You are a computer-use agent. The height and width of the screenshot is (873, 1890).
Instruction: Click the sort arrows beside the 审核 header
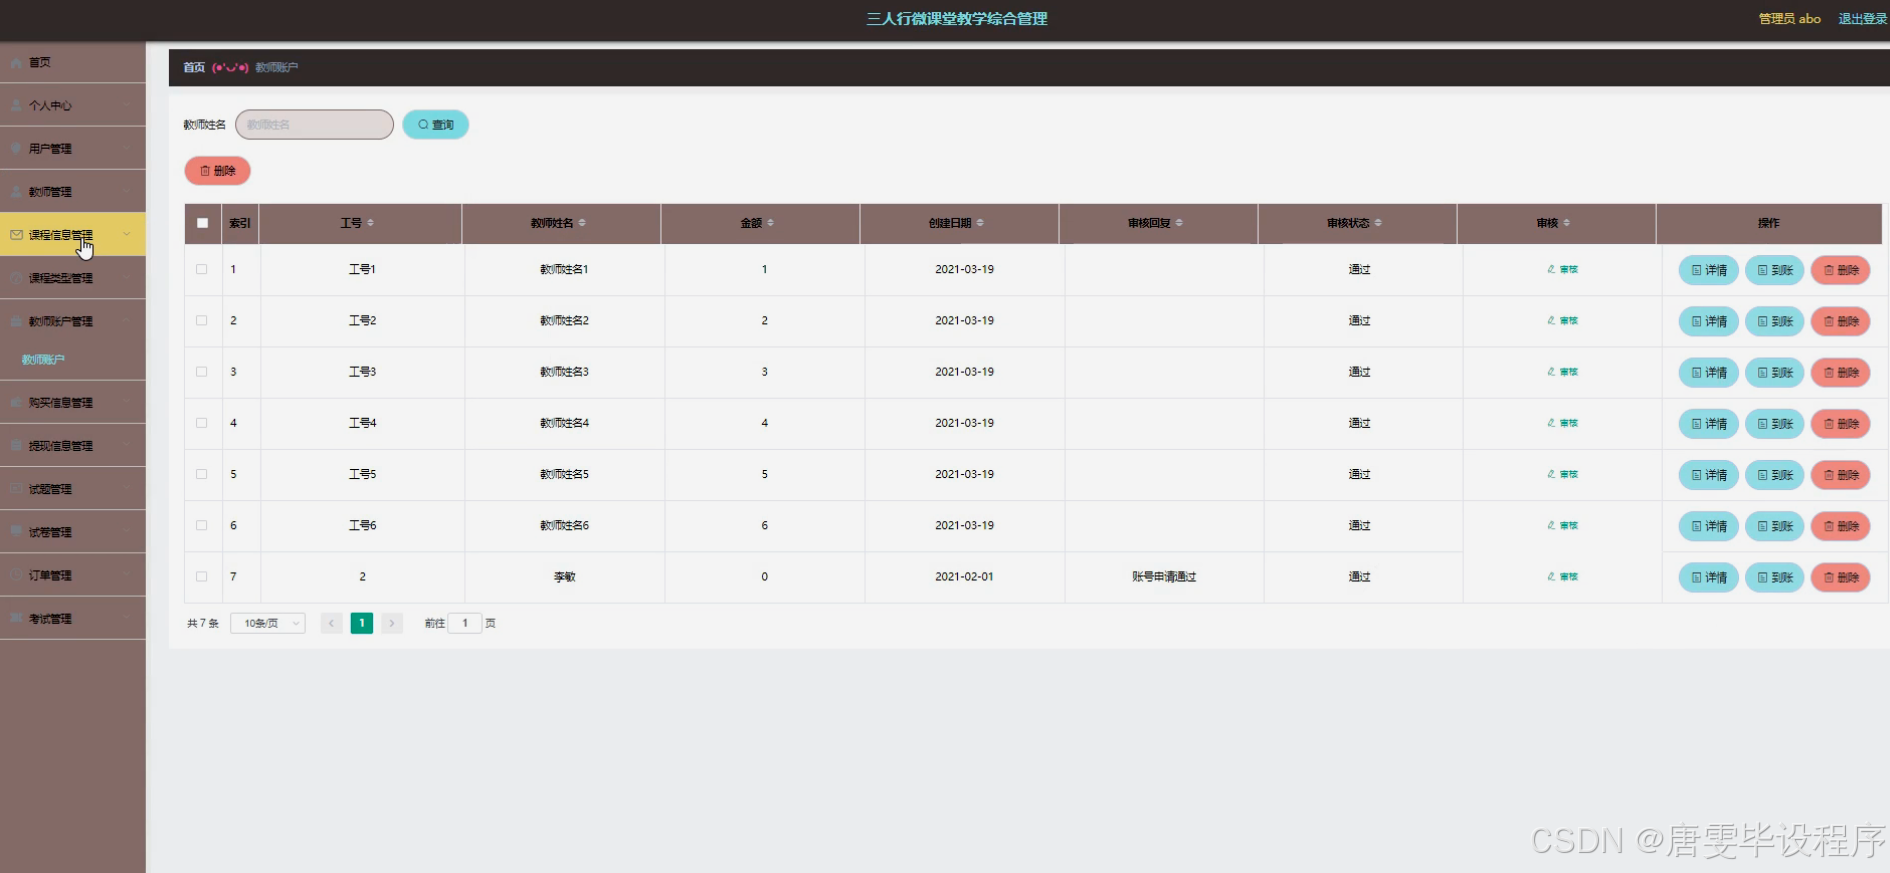[x=1566, y=223]
